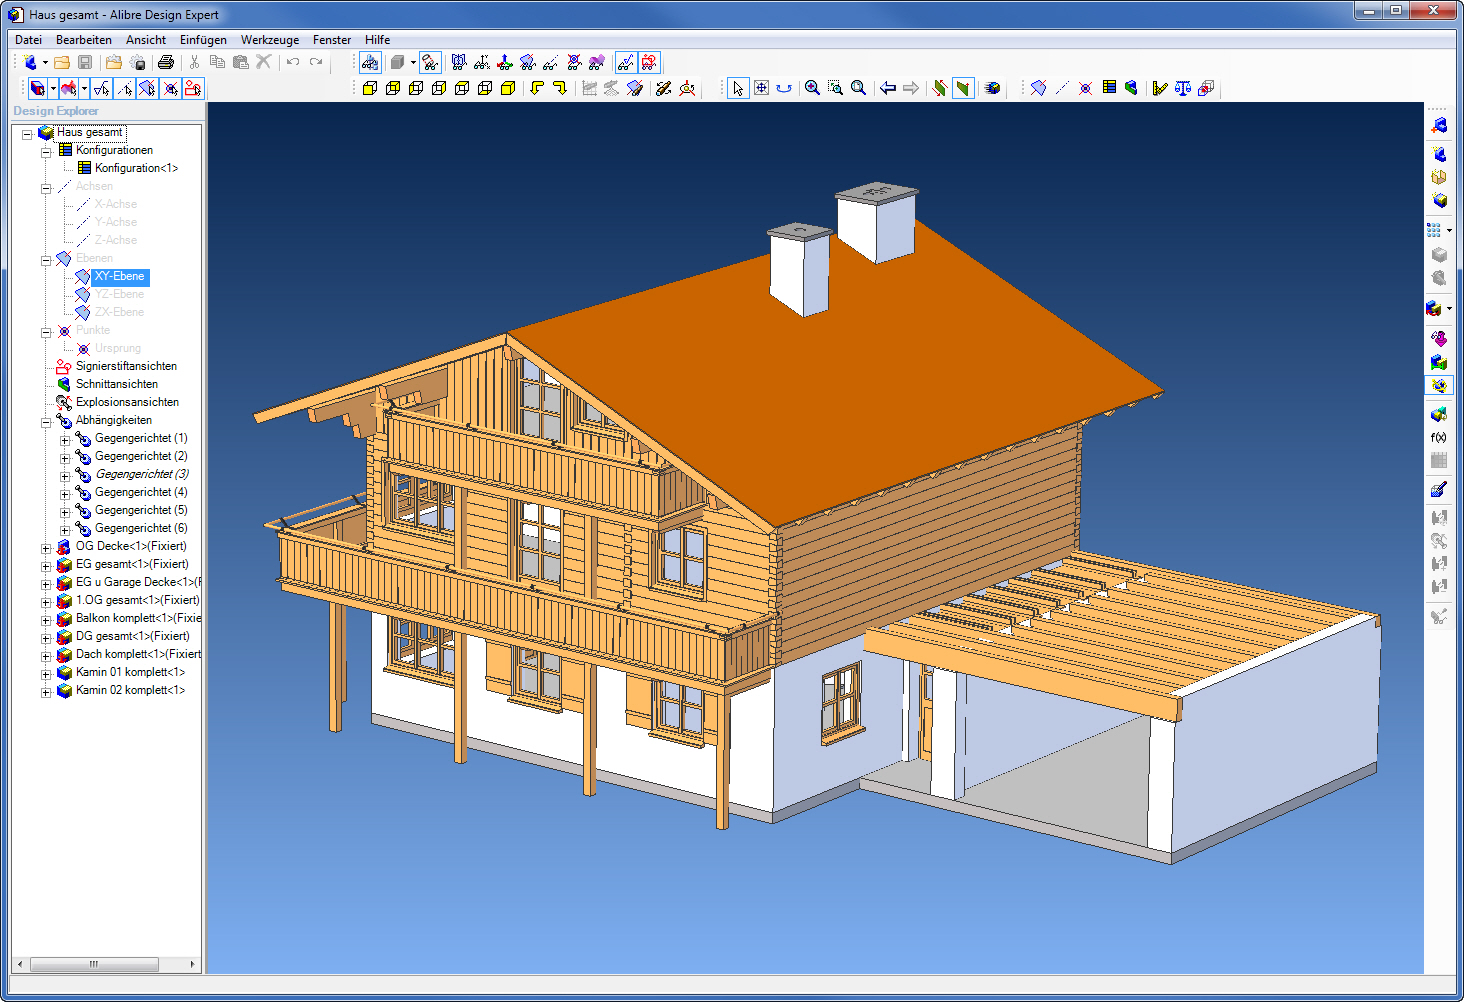This screenshot has width=1464, height=1002.
Task: Expand the Kamin 02 komplett<1> node
Action: (46, 692)
